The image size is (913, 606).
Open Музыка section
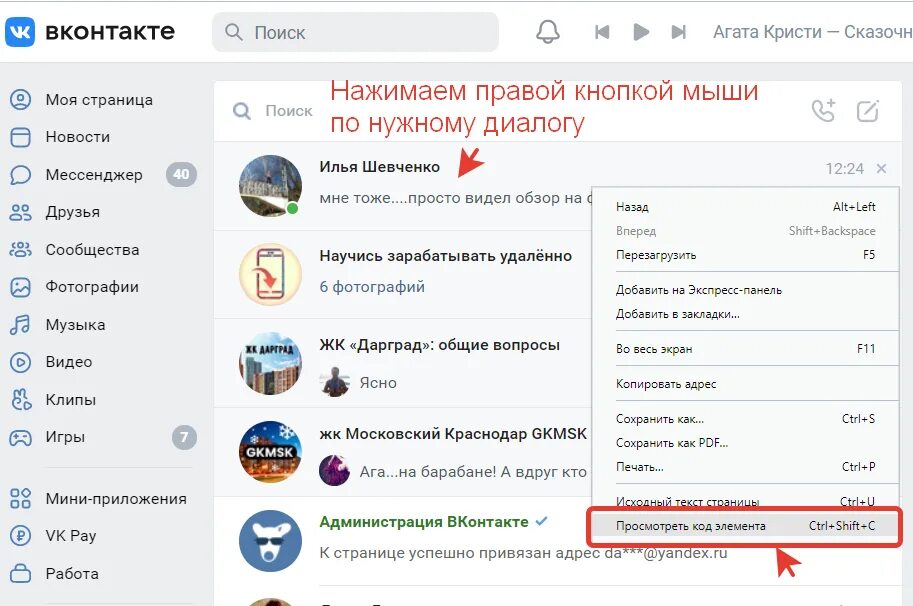tap(75, 324)
